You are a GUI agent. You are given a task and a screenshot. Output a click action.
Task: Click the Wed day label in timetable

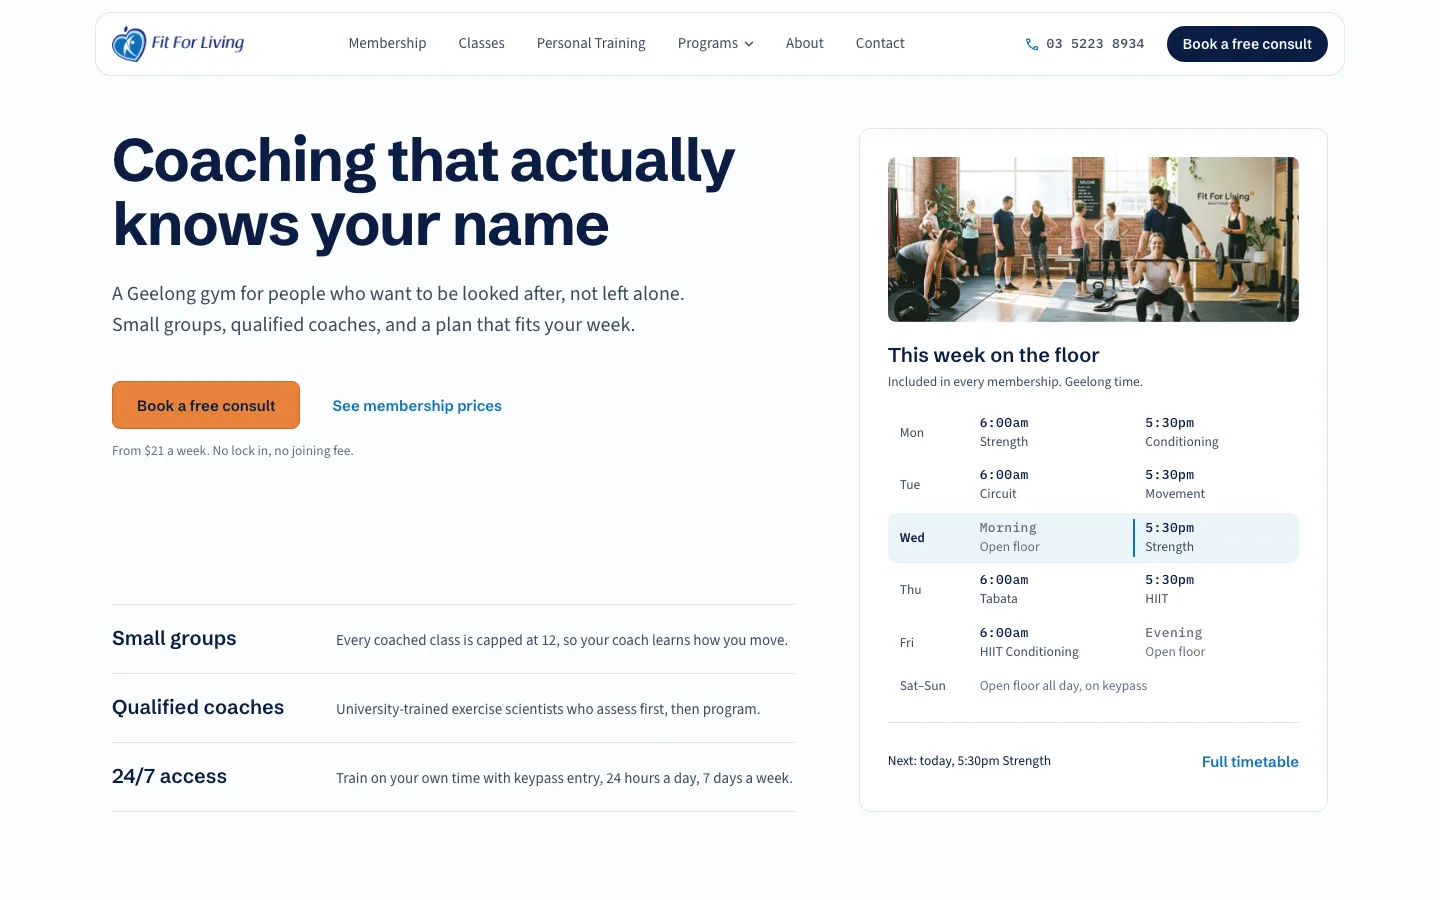tap(912, 538)
